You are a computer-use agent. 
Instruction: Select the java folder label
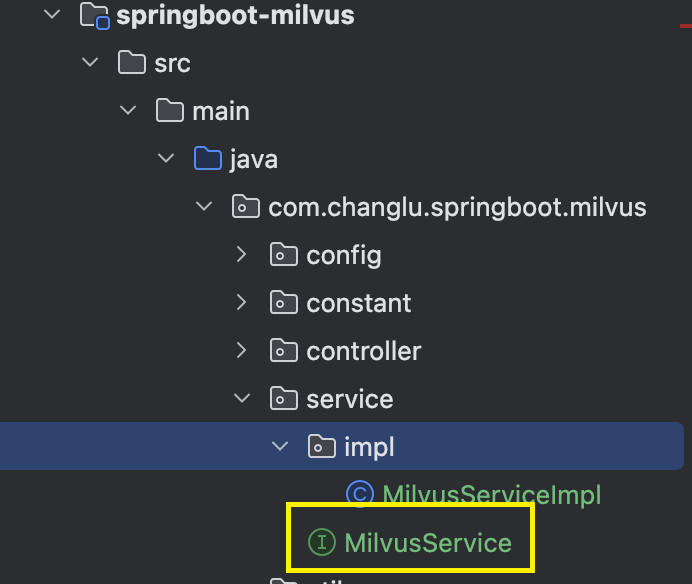pyautogui.click(x=254, y=160)
